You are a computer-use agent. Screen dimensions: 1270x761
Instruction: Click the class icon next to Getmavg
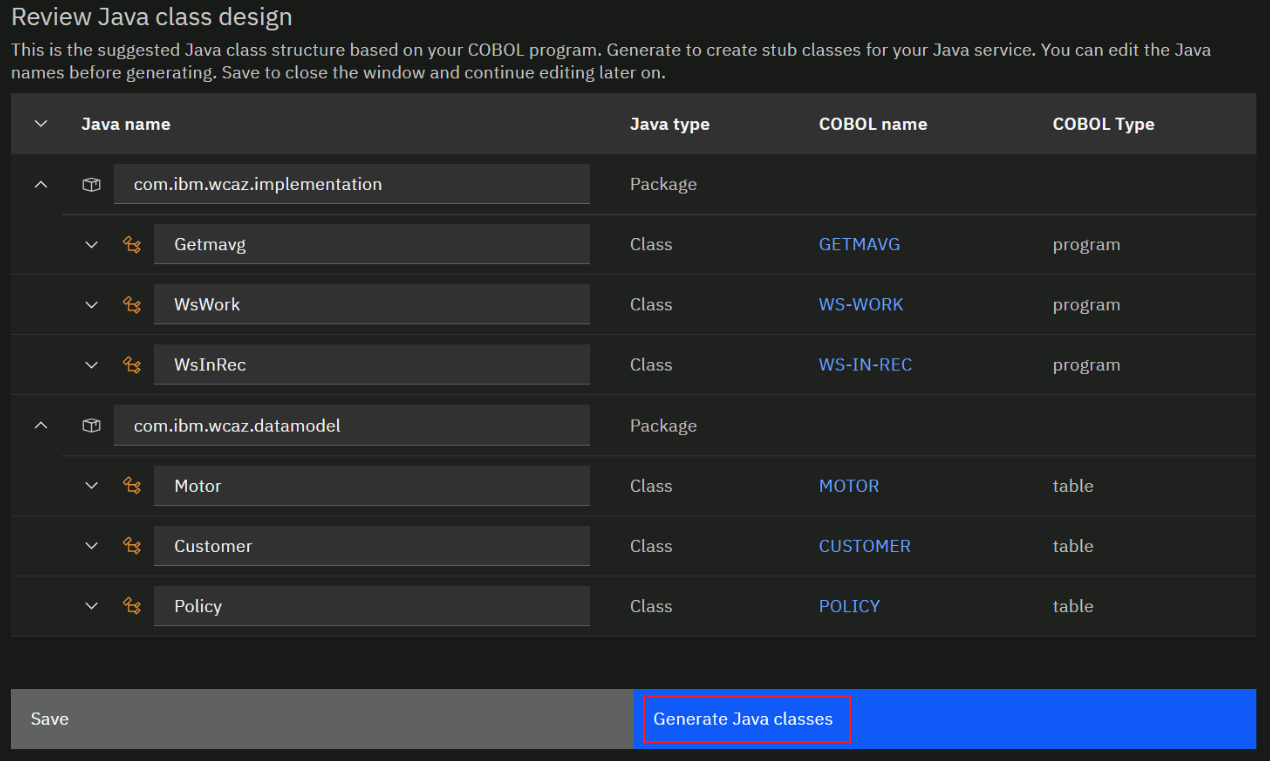click(x=132, y=245)
